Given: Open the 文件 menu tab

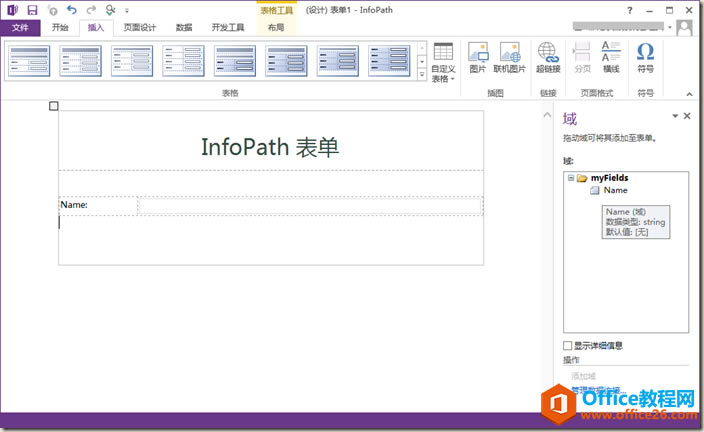Looking at the screenshot, I should point(20,28).
